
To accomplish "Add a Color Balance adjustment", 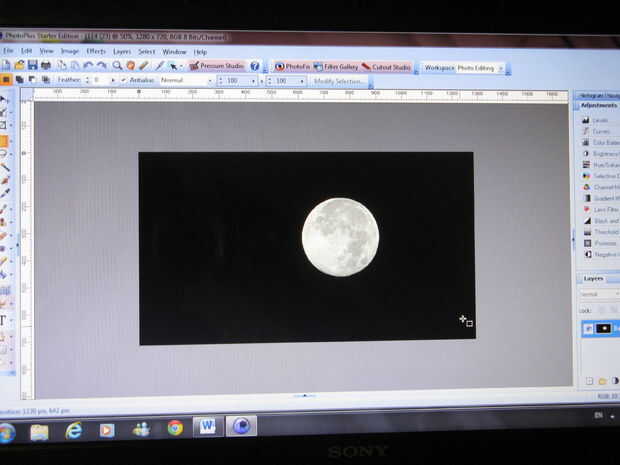I will tap(601, 142).
